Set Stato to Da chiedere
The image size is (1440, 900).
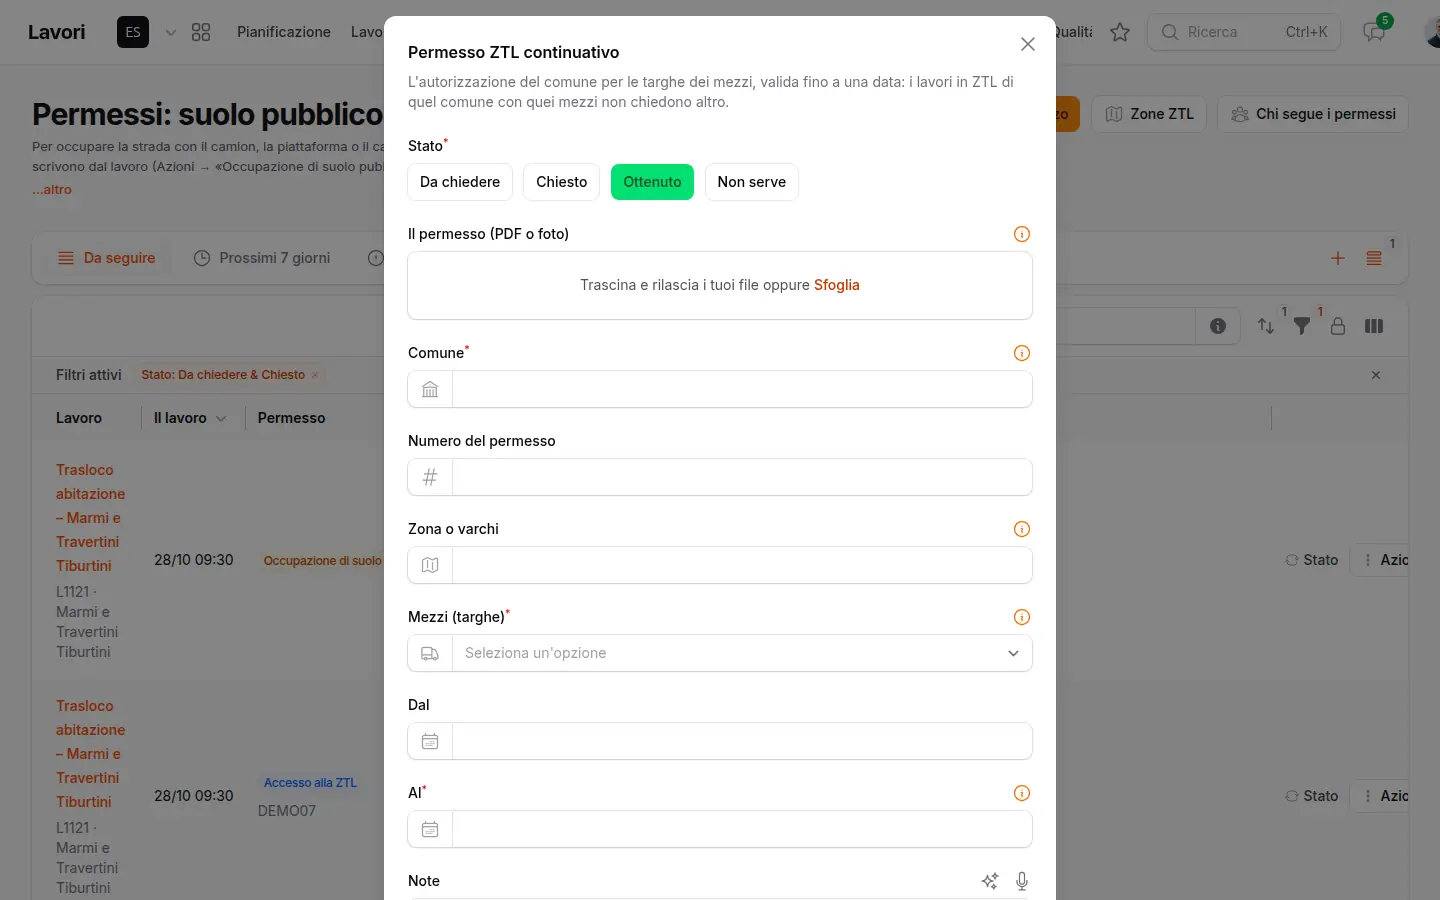point(460,182)
